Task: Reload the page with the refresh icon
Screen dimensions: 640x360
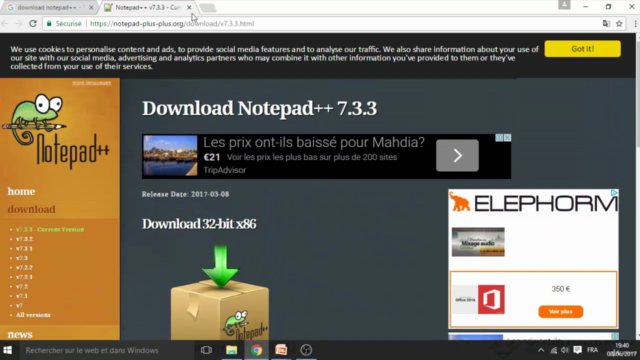Action: click(x=33, y=24)
